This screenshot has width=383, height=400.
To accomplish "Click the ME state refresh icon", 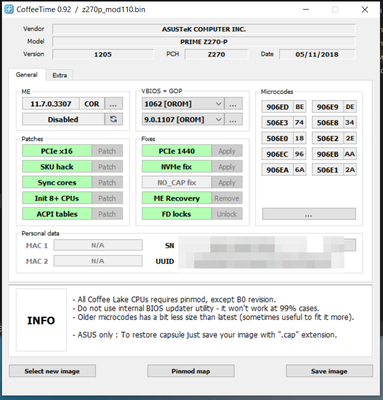I will 113,119.
